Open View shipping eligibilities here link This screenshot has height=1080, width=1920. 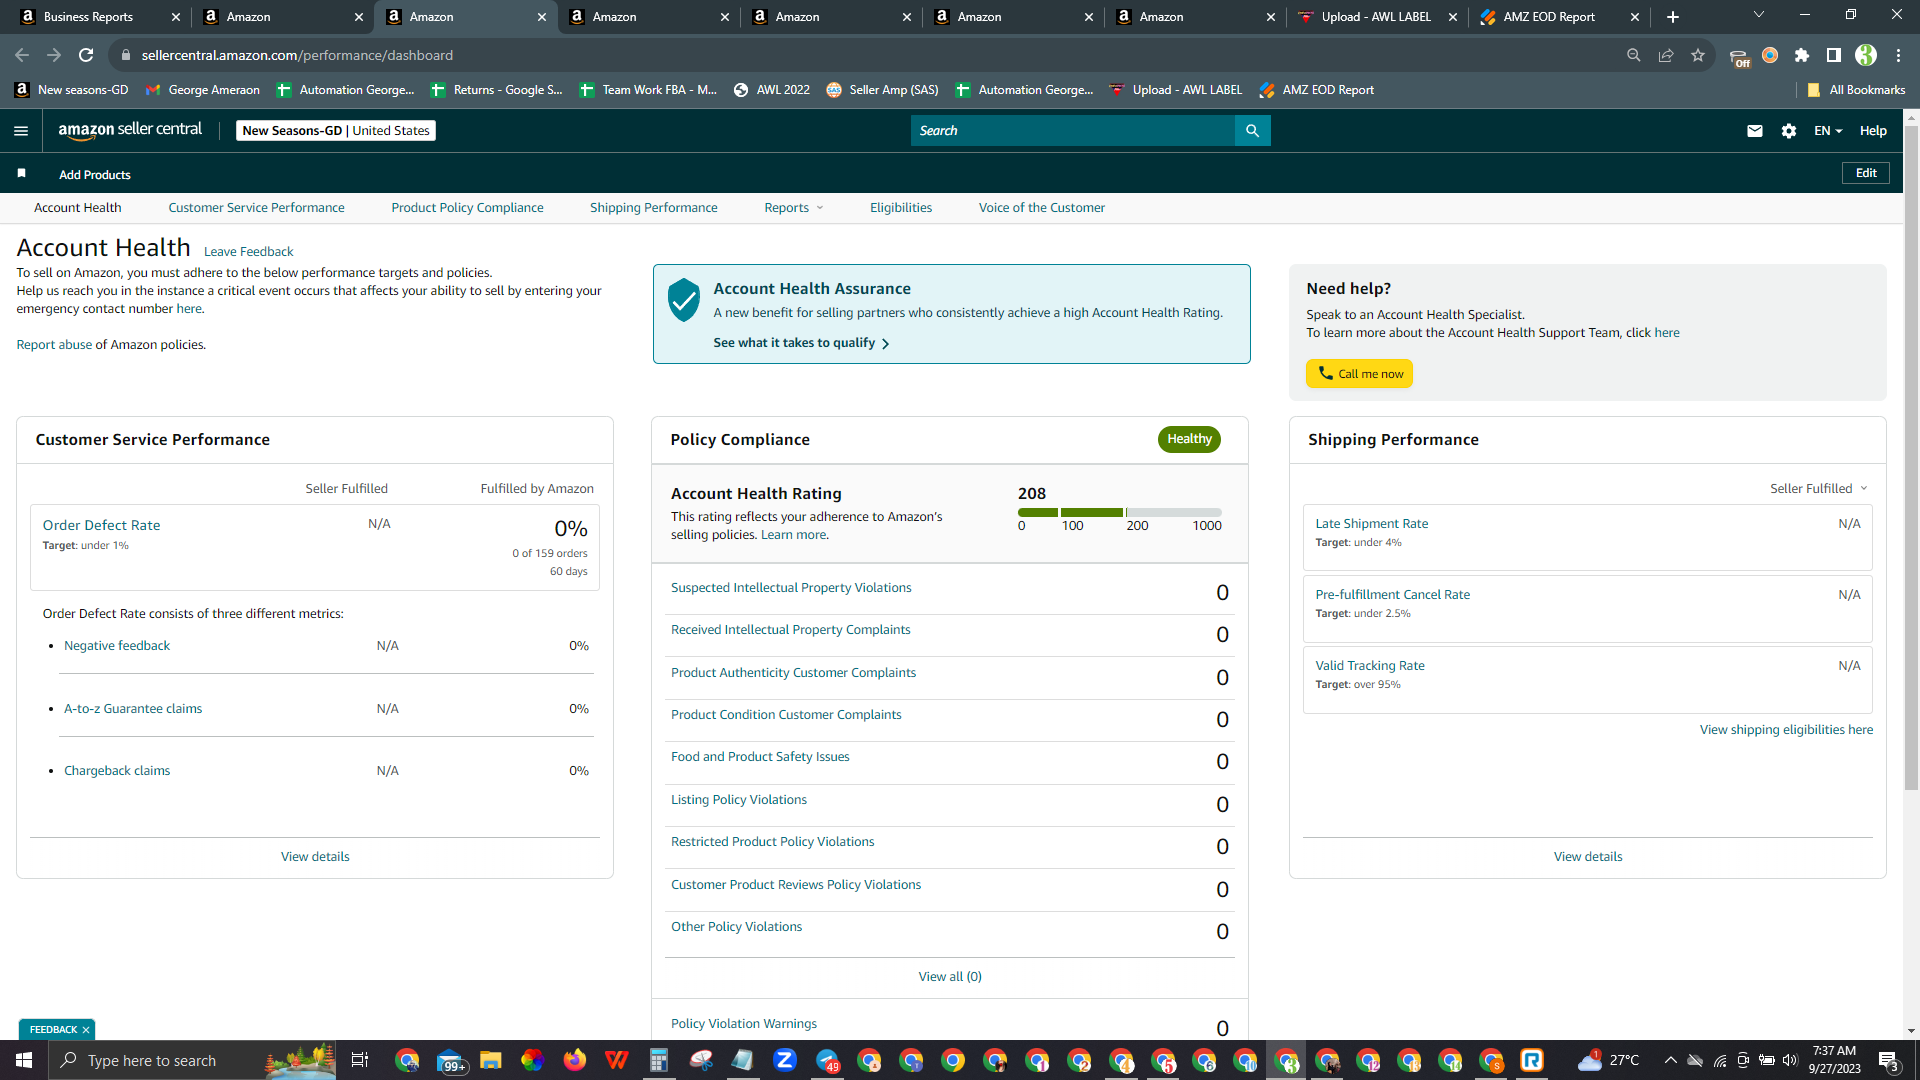coord(1786,730)
